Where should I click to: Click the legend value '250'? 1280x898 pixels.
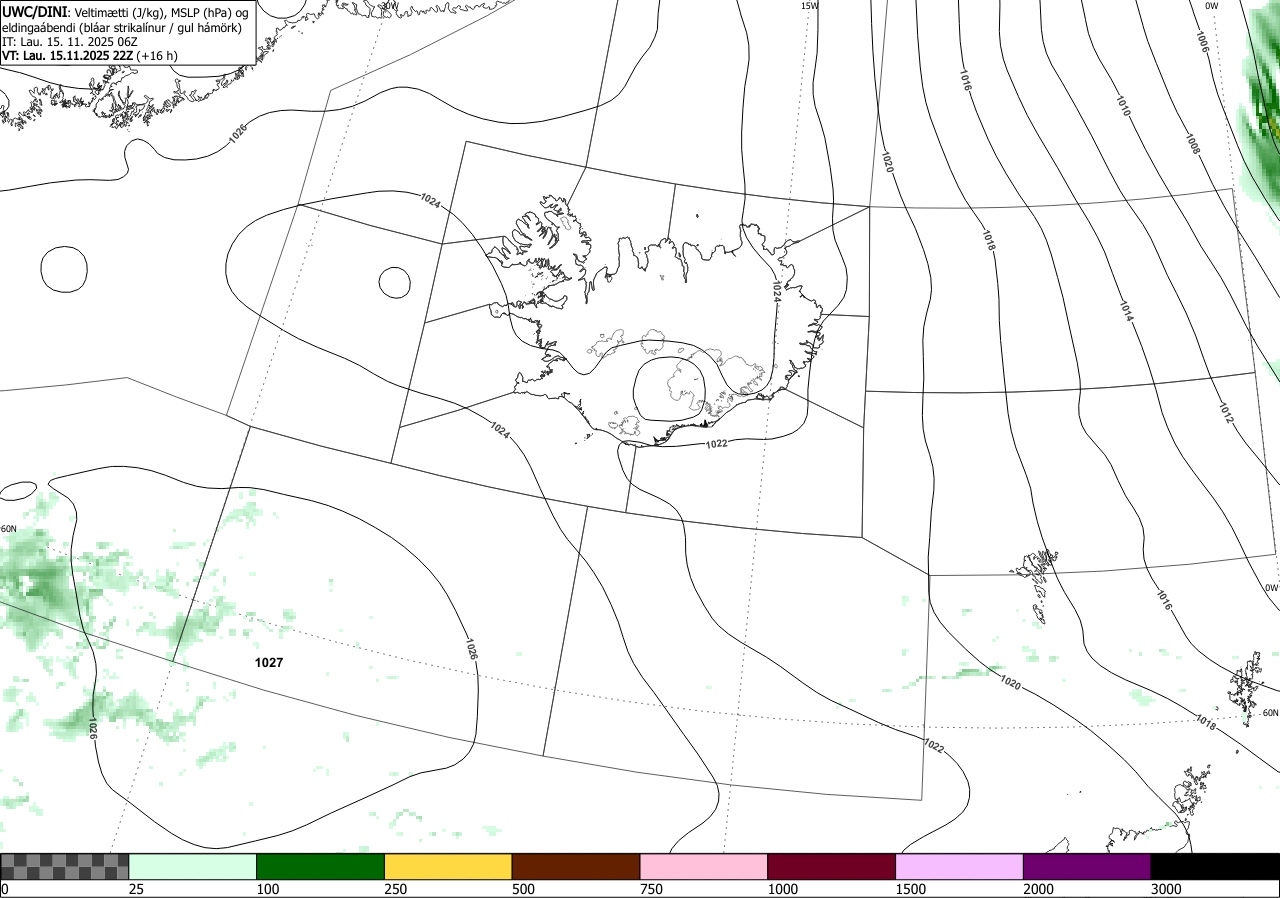pyautogui.click(x=395, y=889)
